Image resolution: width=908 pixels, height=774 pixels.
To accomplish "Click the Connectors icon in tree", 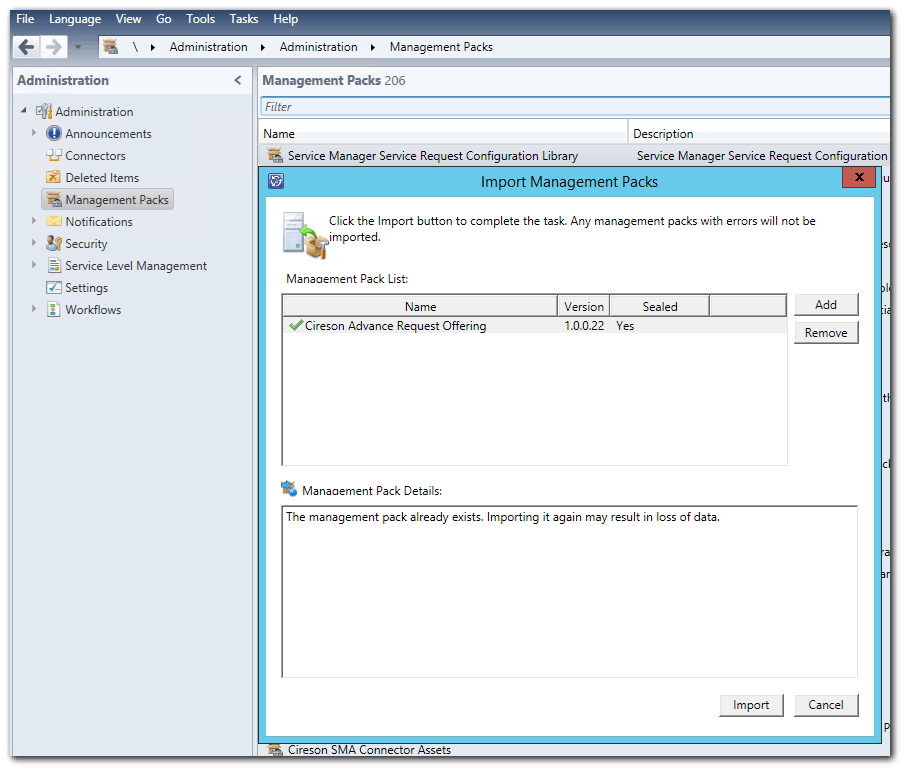I will (x=53, y=155).
